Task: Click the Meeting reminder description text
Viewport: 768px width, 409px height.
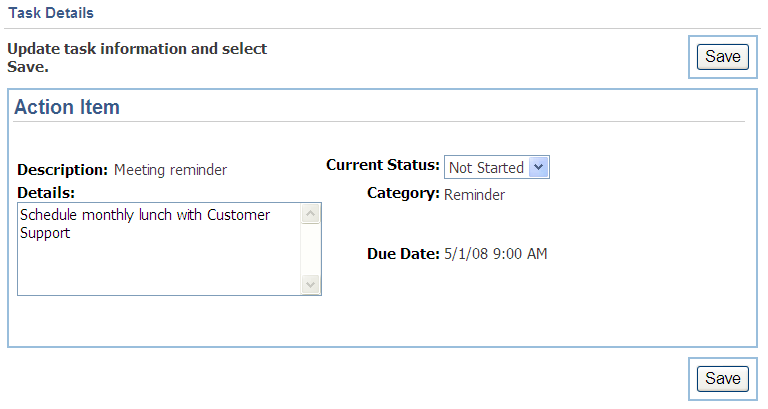Action: pos(170,170)
